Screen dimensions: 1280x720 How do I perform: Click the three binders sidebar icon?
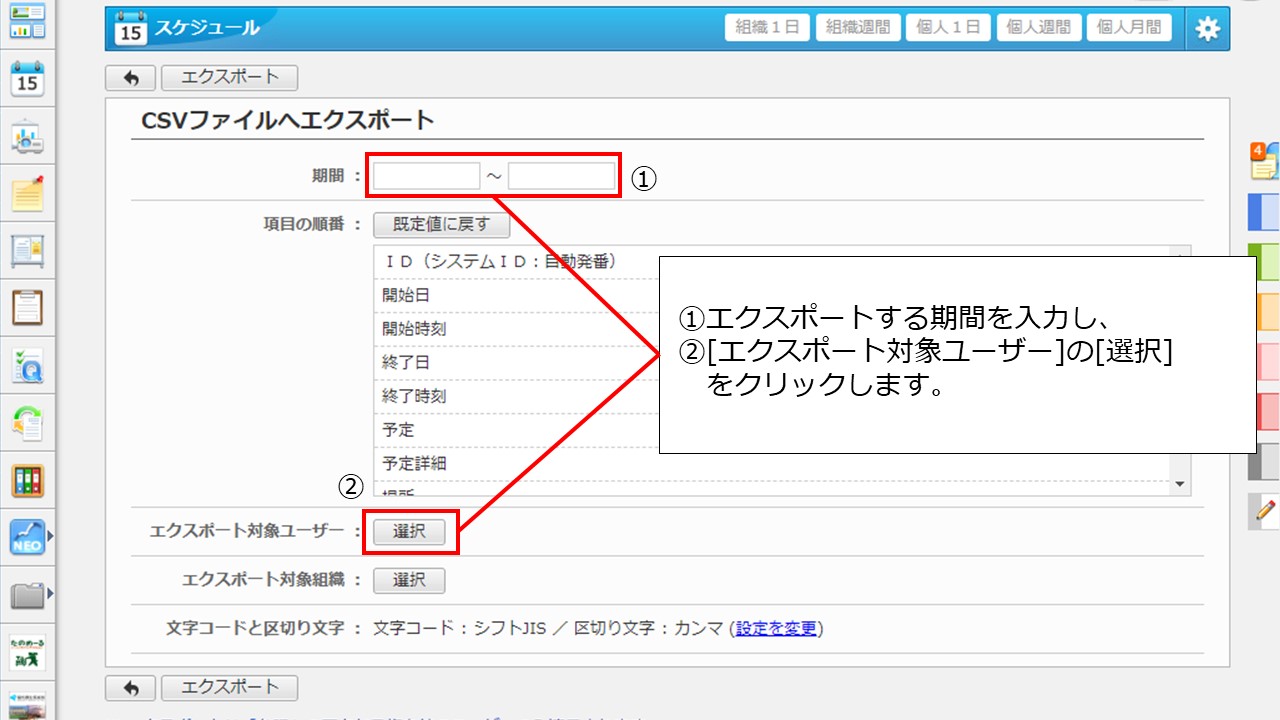click(28, 481)
